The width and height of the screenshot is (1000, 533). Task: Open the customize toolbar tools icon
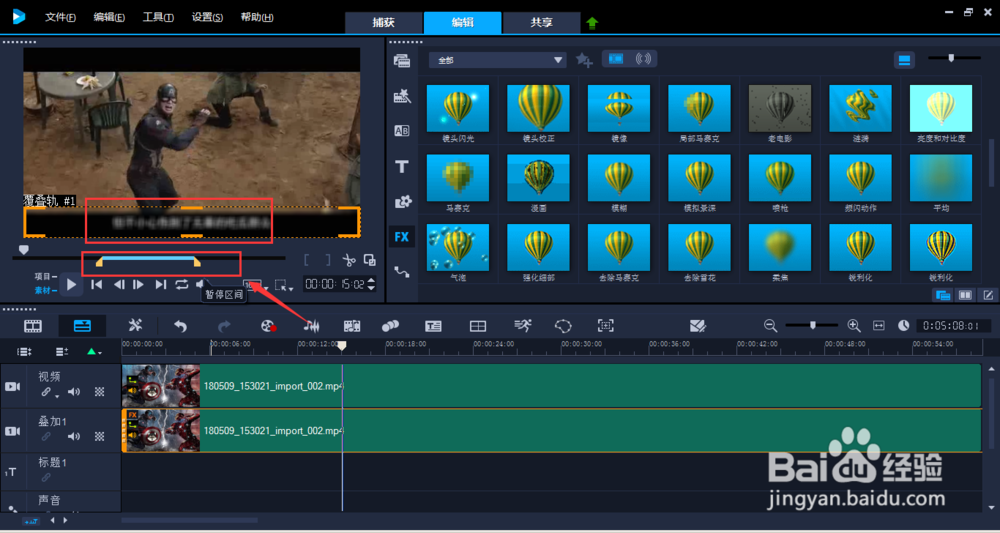135,326
